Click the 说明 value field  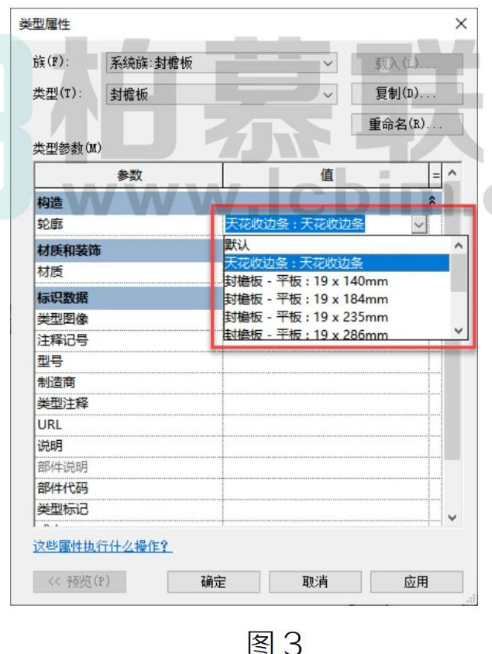[x=326, y=446]
